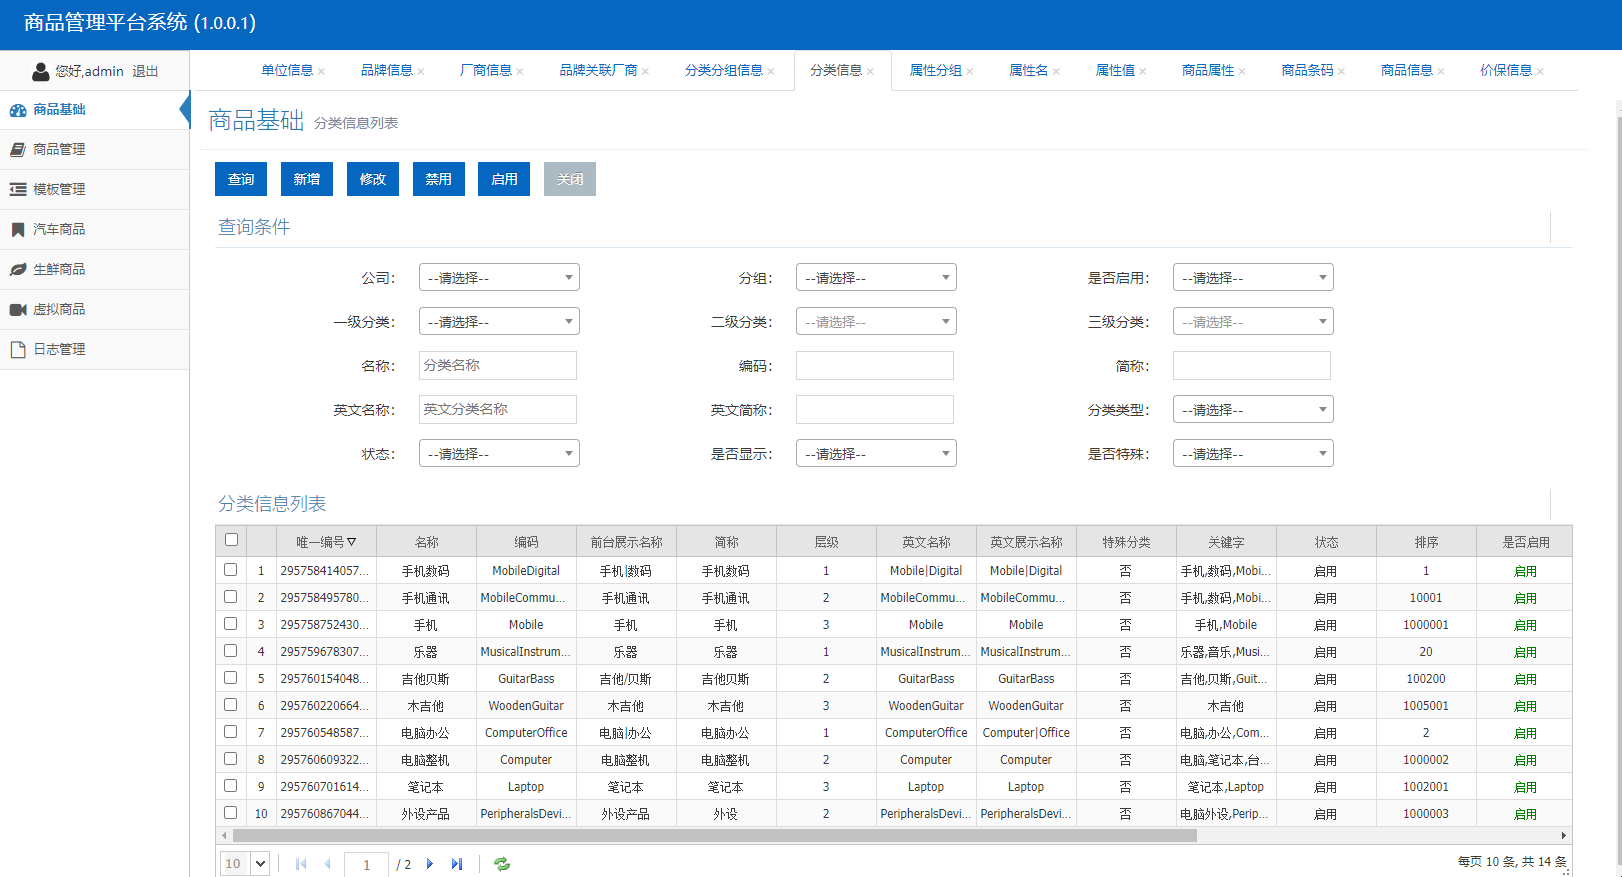Open the rows-per-page dropdown showing 10
The width and height of the screenshot is (1622, 877).
[245, 864]
